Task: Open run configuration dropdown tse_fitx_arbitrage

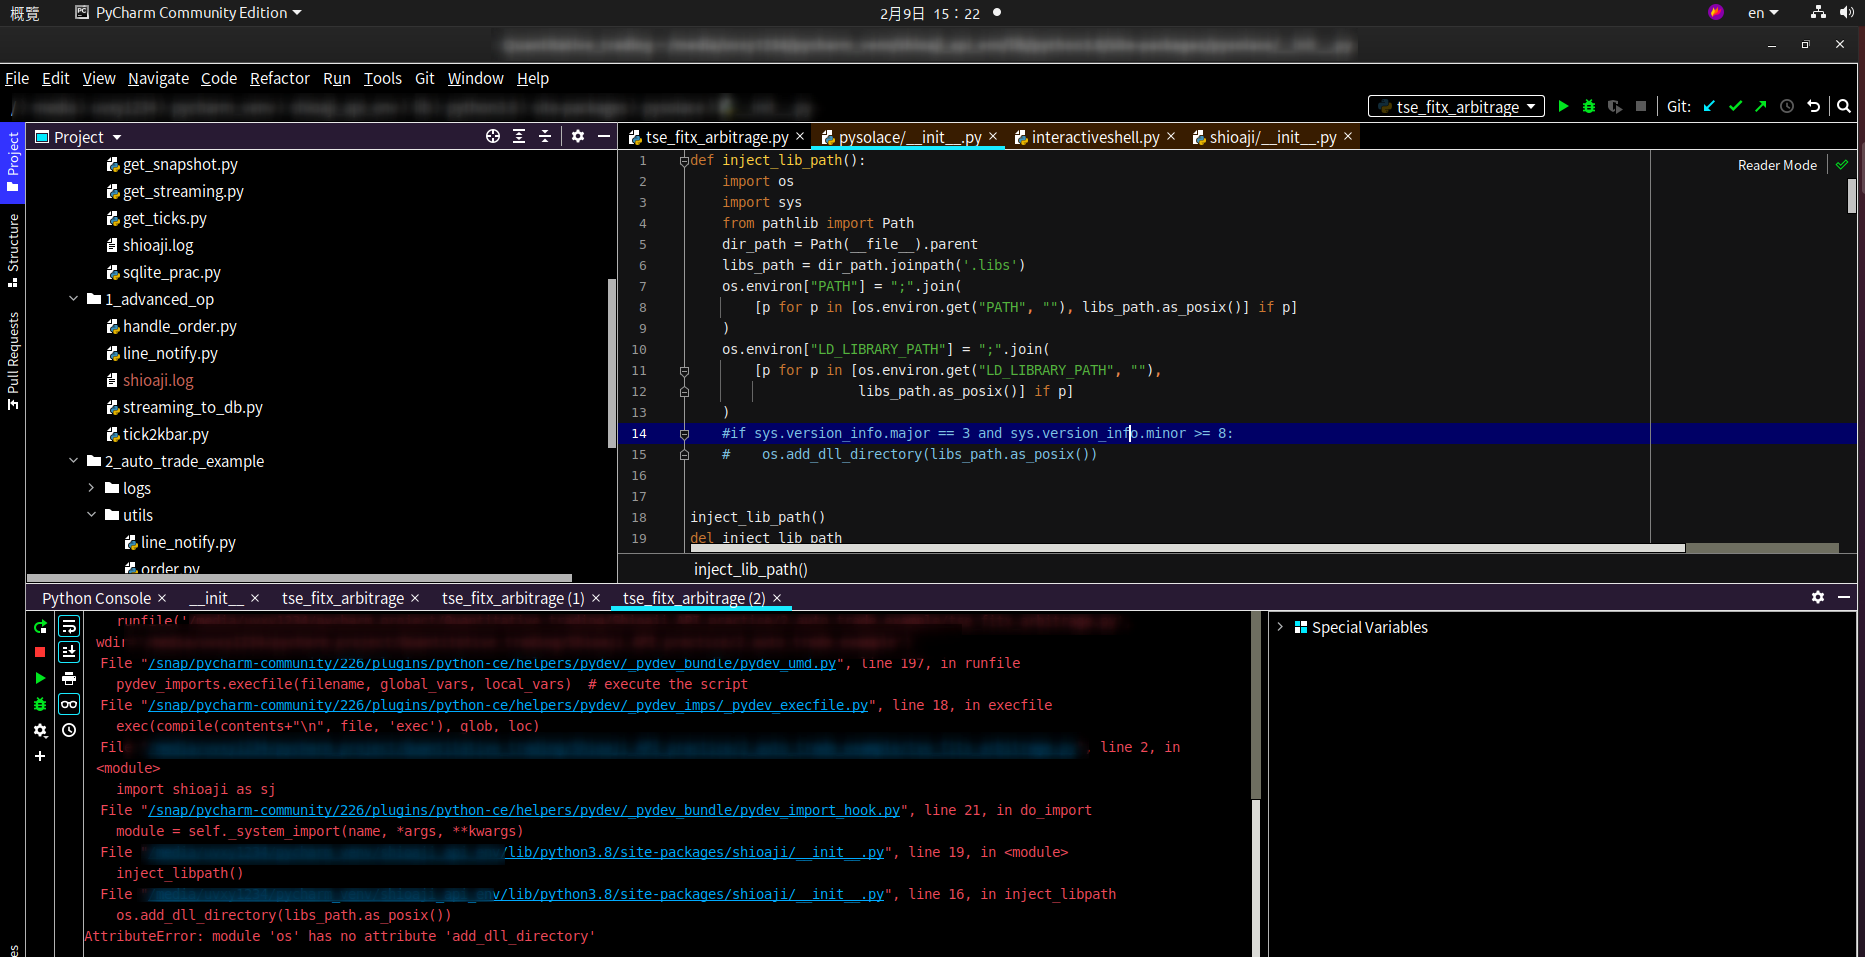Action: [x=1456, y=106]
